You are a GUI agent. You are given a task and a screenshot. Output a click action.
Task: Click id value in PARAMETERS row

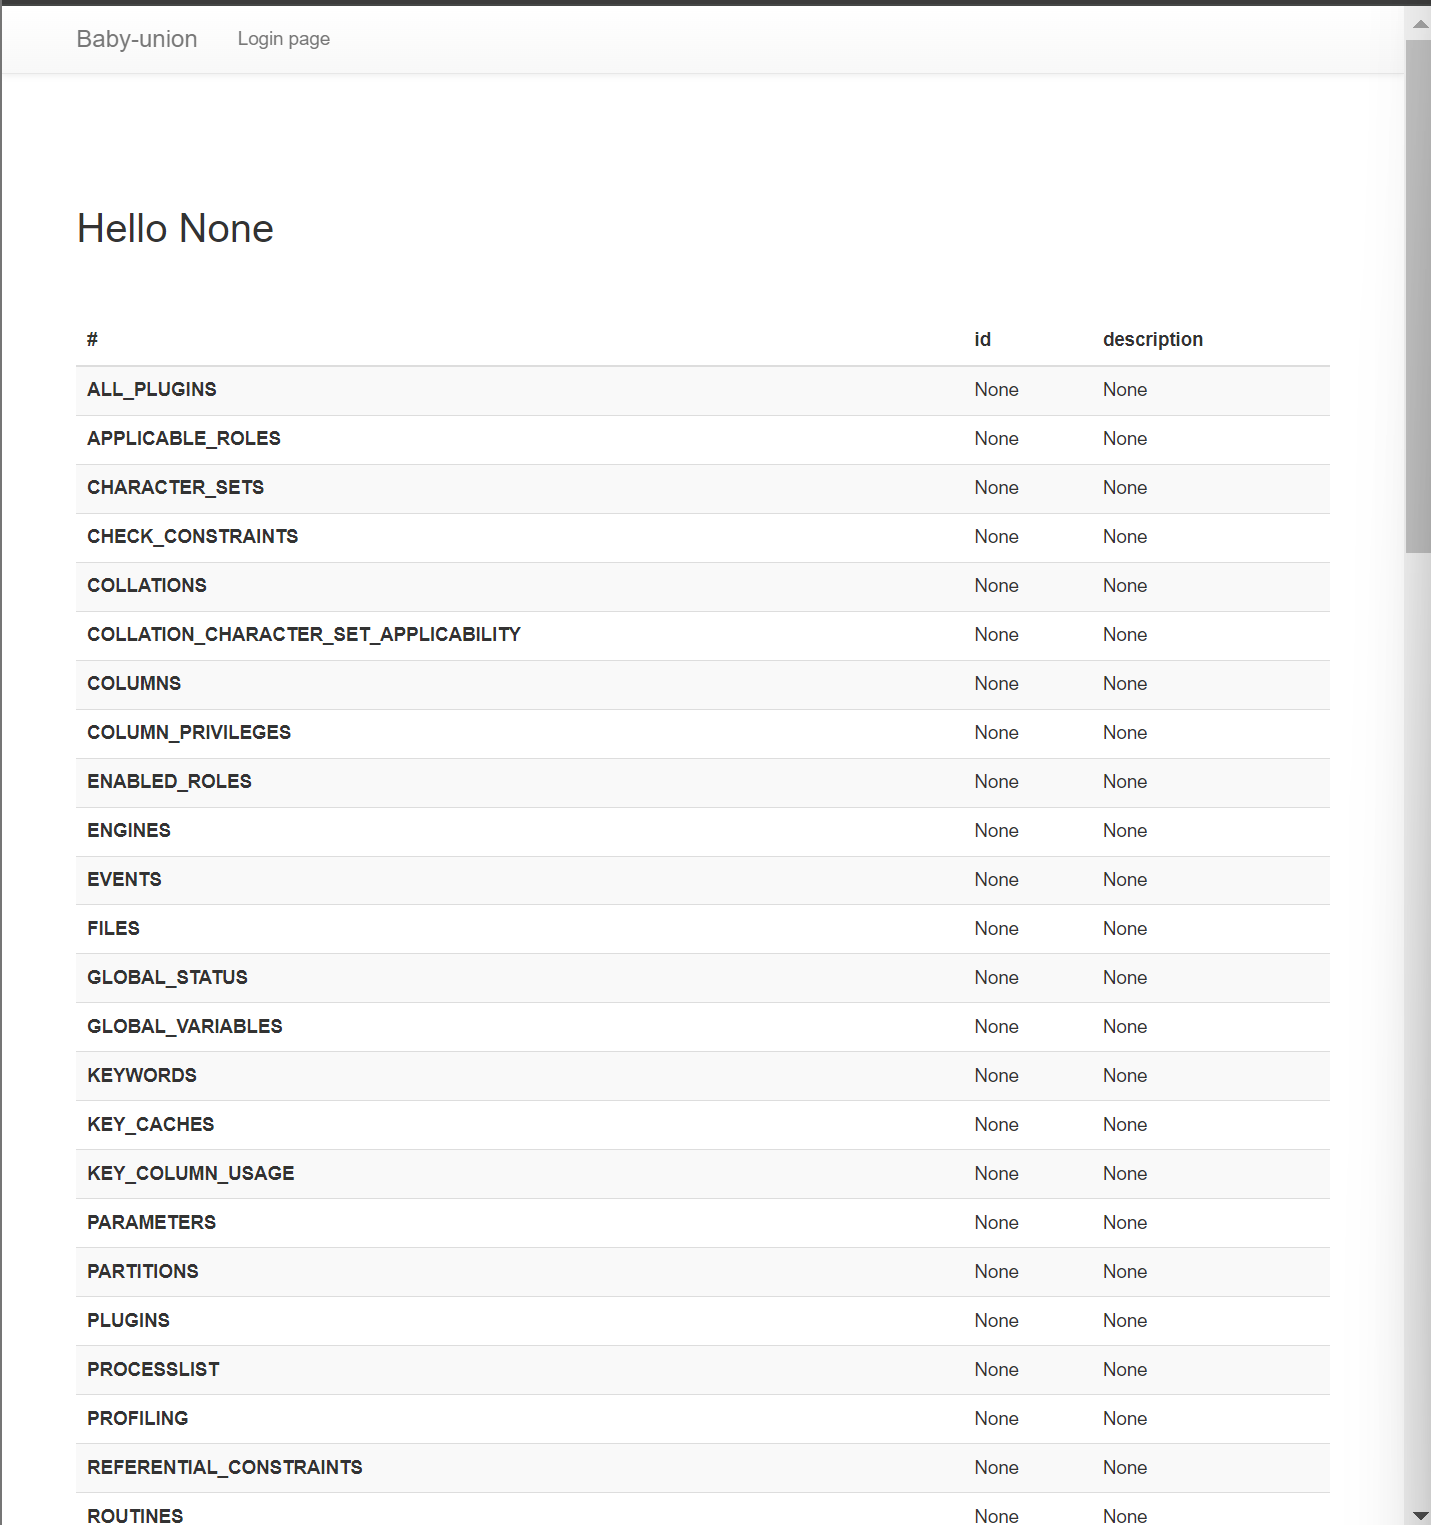click(997, 1223)
